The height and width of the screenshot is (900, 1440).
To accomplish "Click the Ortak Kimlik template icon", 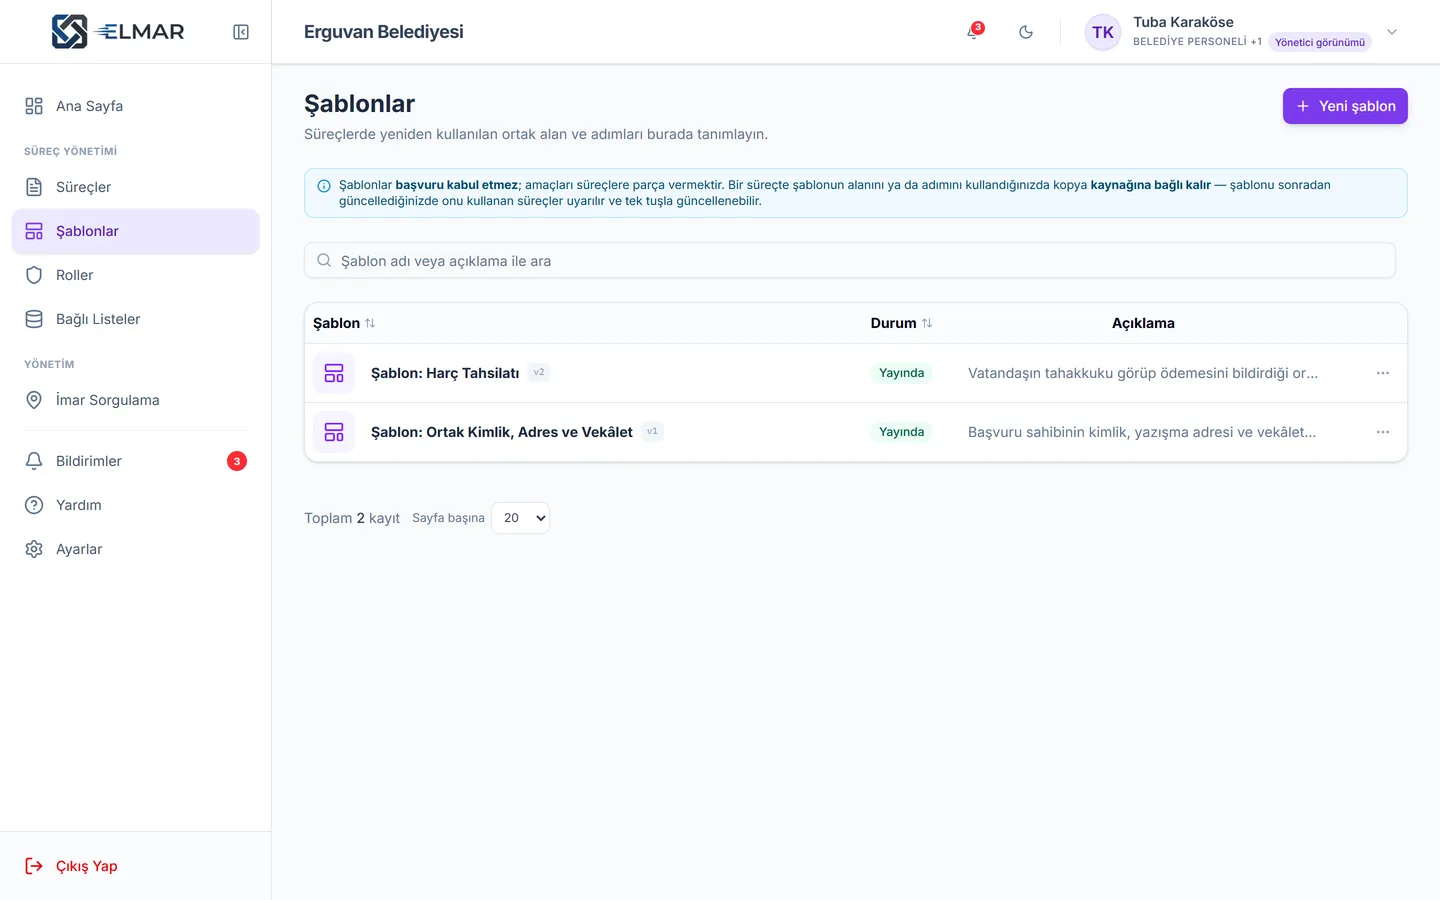I will [334, 432].
